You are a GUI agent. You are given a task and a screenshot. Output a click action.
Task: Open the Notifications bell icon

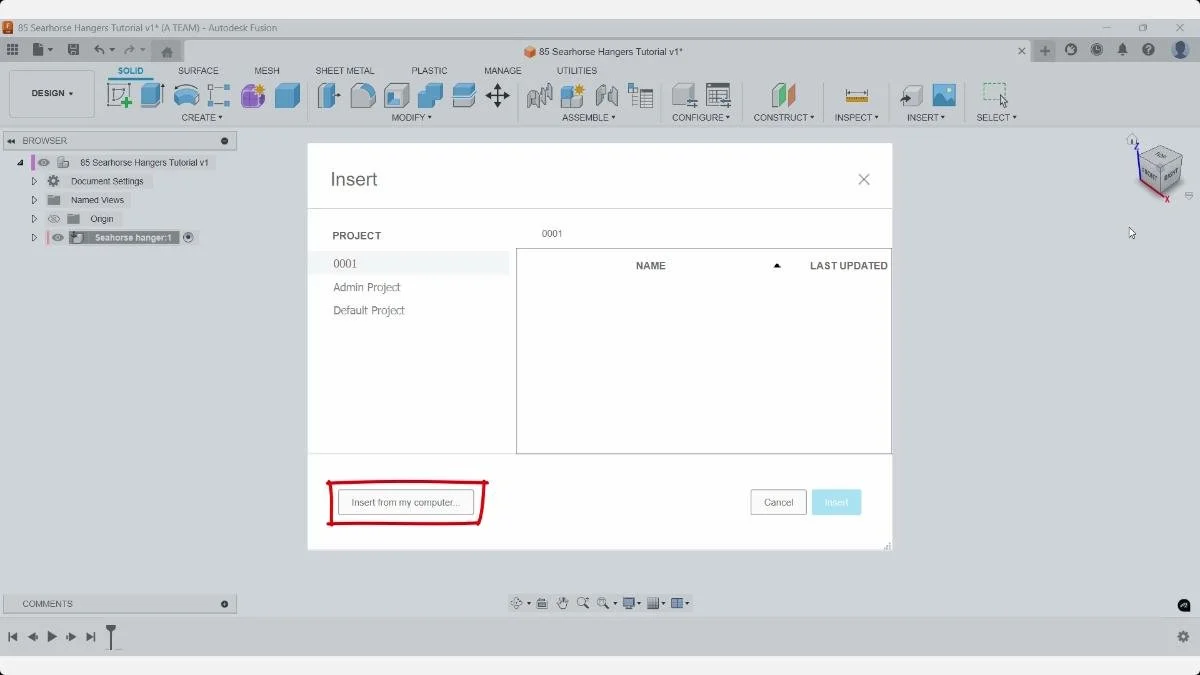point(1123,50)
